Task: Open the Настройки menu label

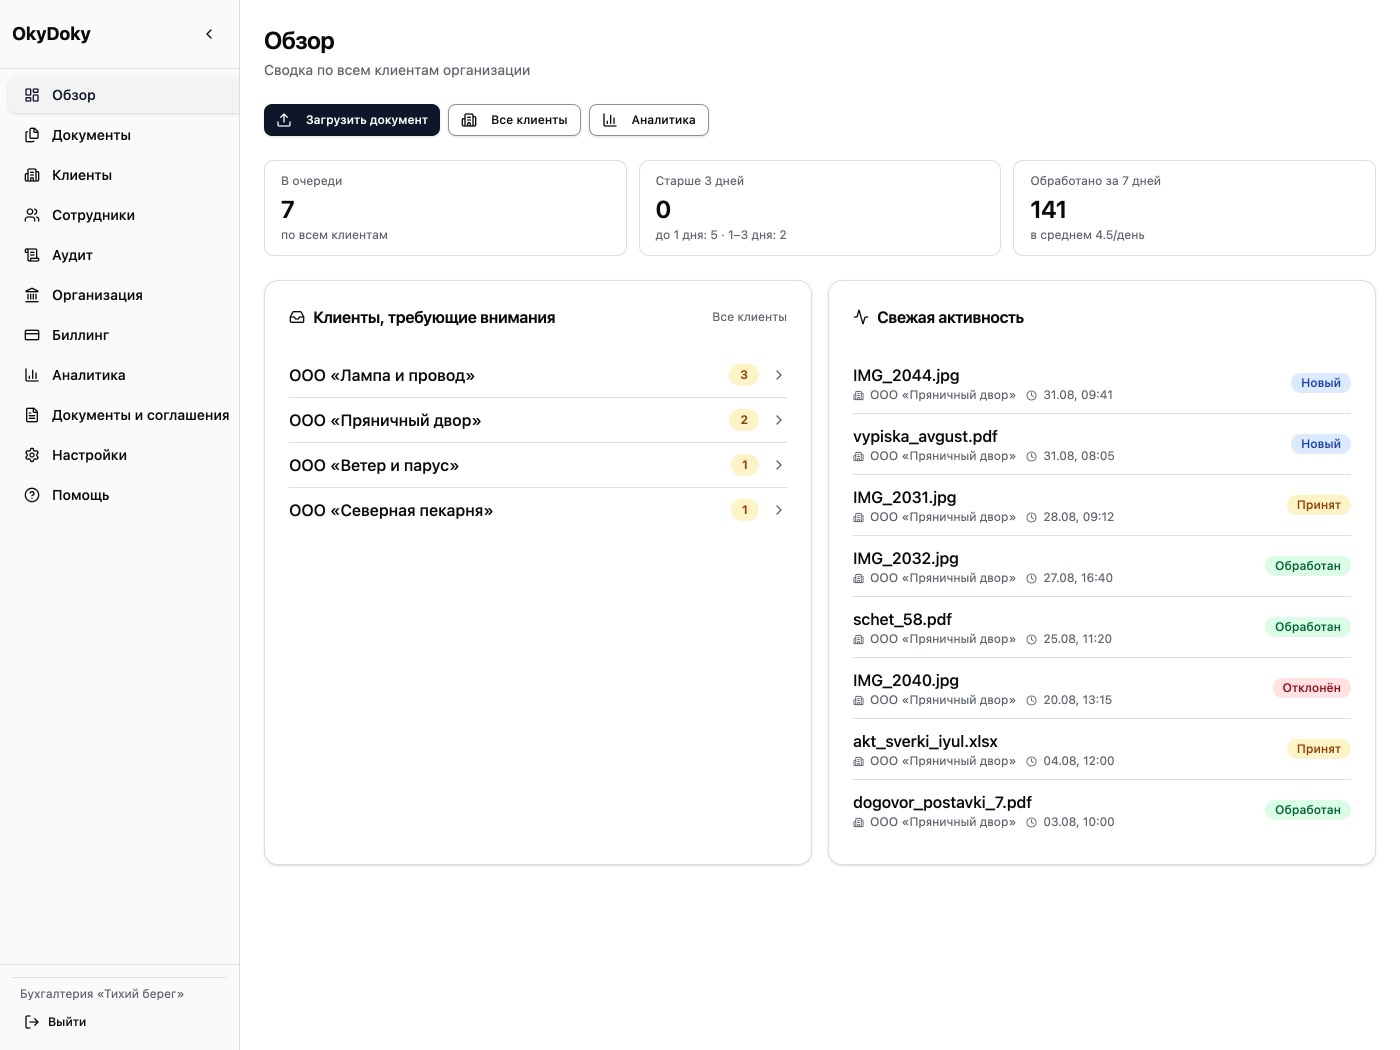Action: click(x=89, y=455)
